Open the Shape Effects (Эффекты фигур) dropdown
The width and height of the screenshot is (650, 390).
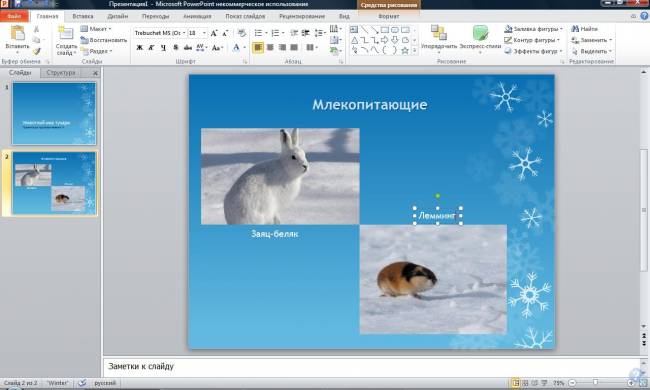pos(534,51)
